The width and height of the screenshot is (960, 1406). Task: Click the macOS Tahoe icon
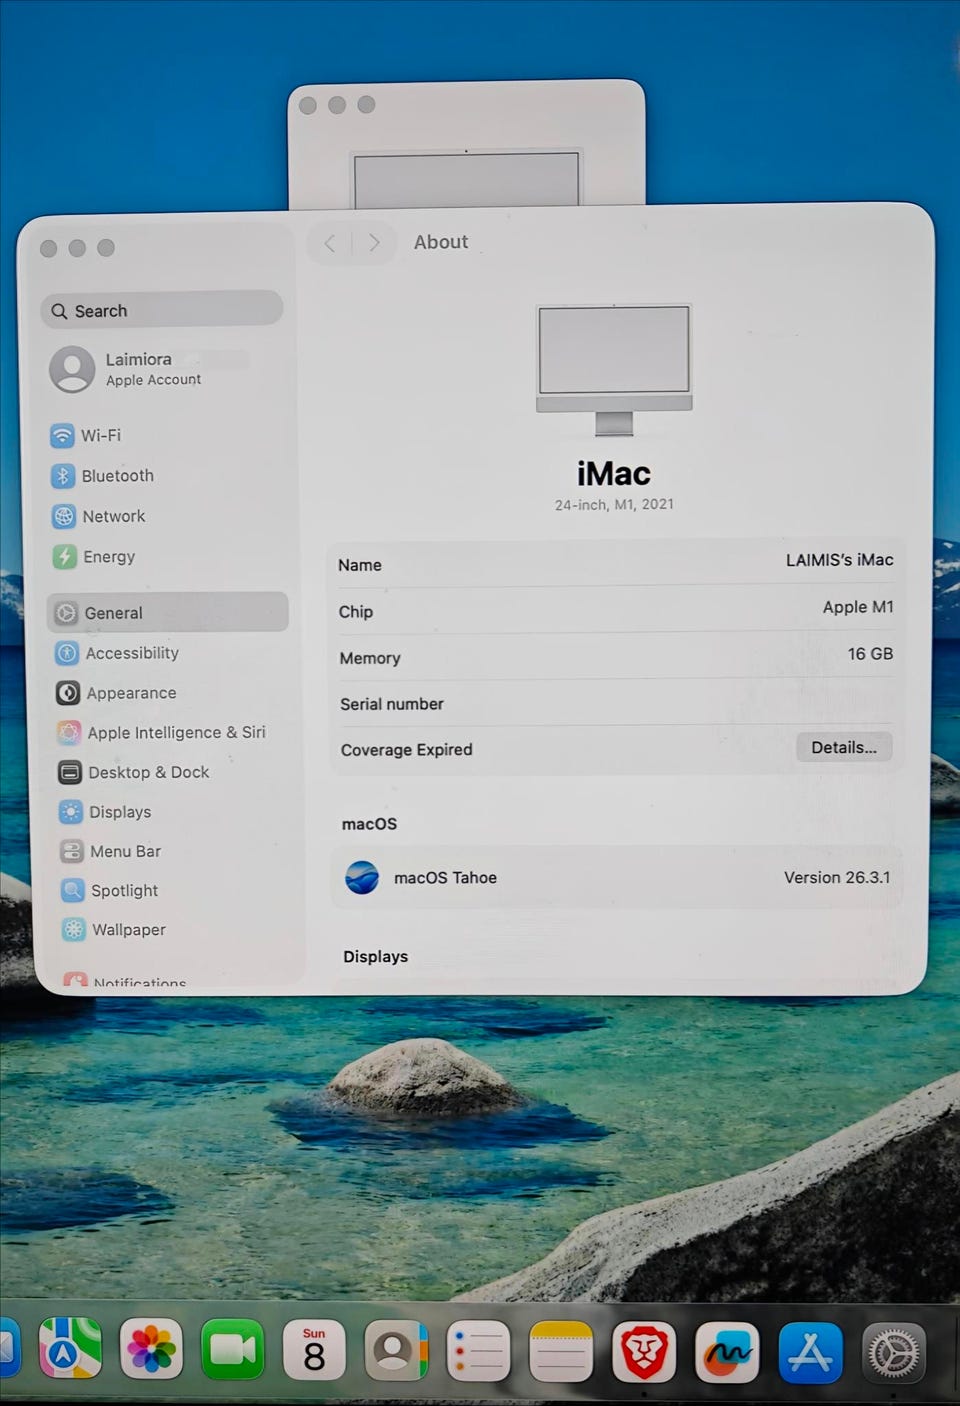[x=361, y=877]
